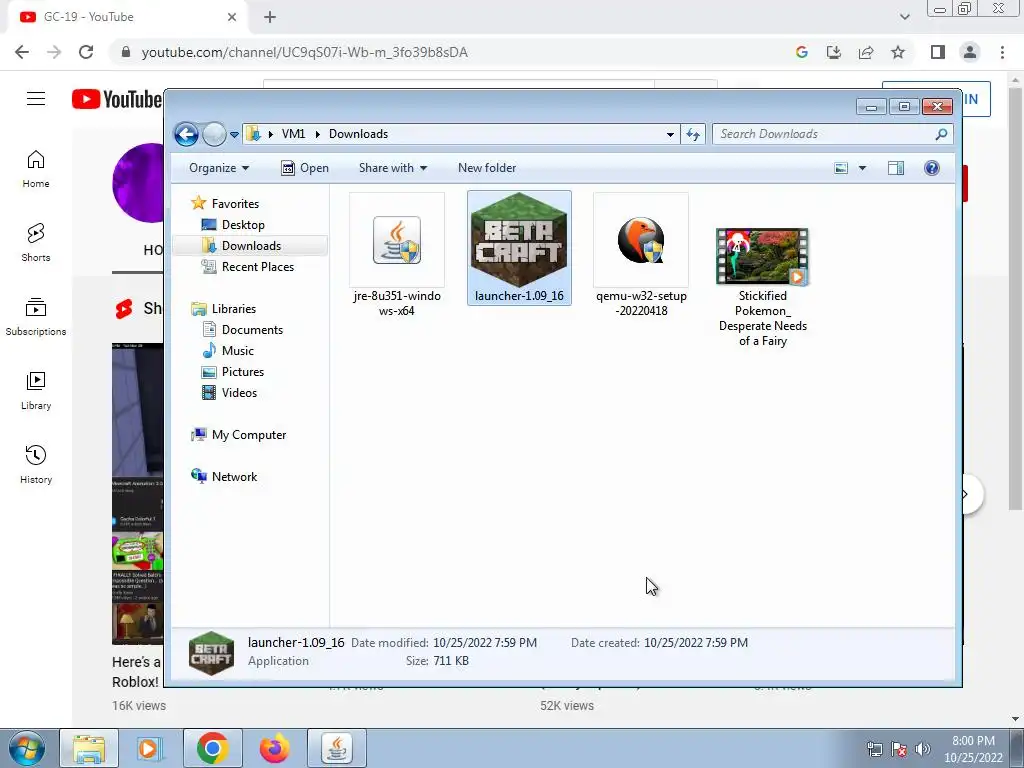Screen dimensions: 1024x768
Task: Toggle the preview pane icon
Action: pos(896,168)
